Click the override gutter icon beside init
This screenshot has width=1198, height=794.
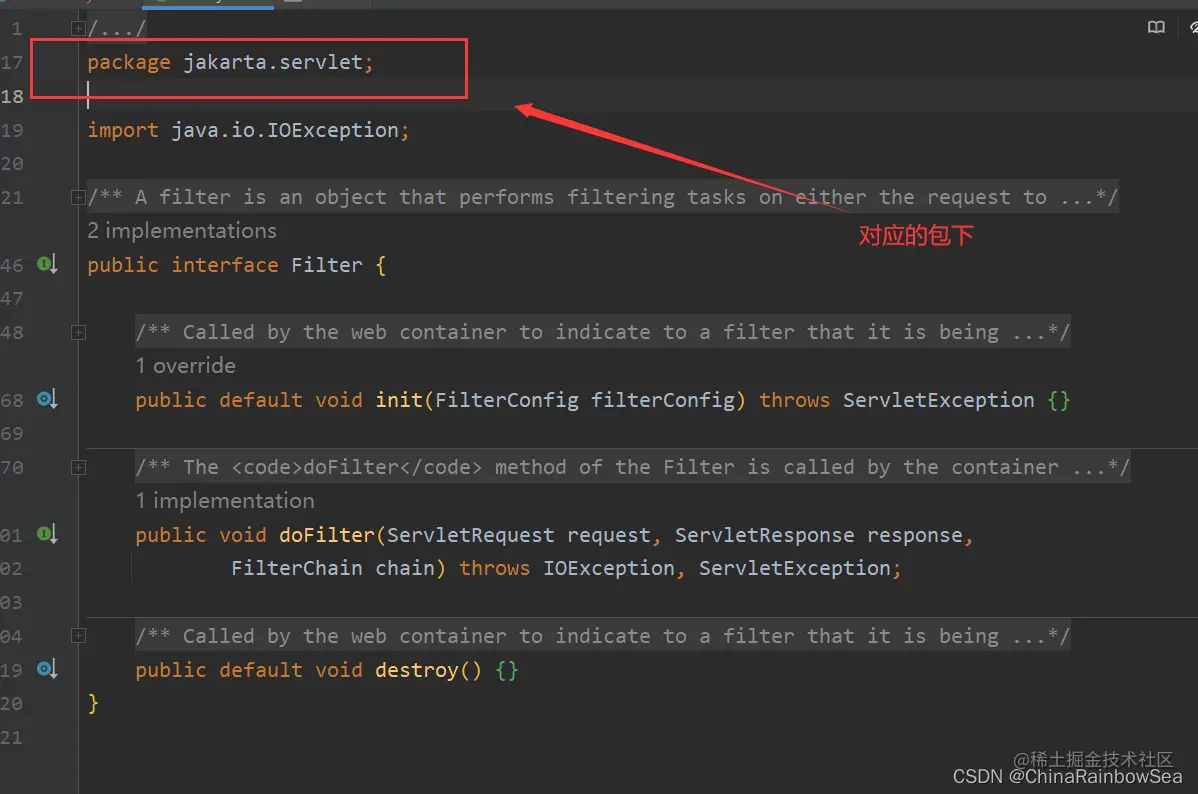[47, 399]
